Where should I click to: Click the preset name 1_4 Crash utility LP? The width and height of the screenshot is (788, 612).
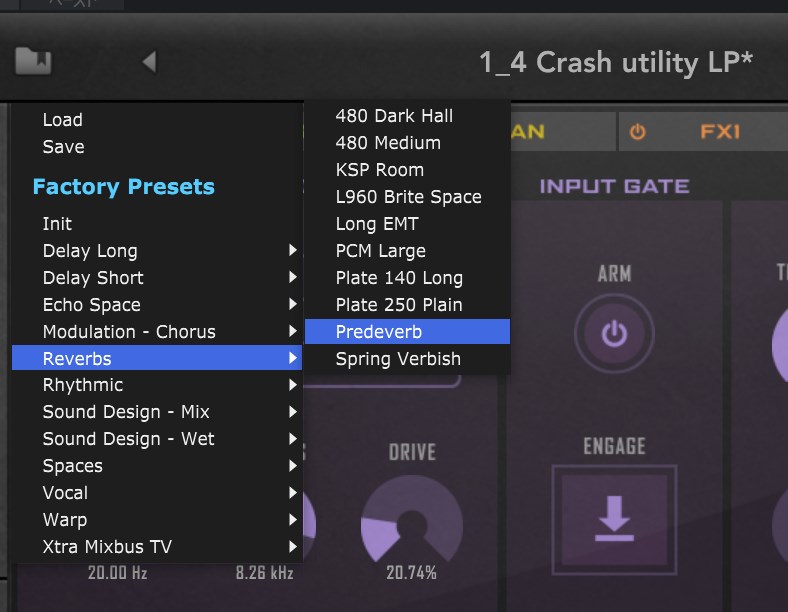click(616, 62)
